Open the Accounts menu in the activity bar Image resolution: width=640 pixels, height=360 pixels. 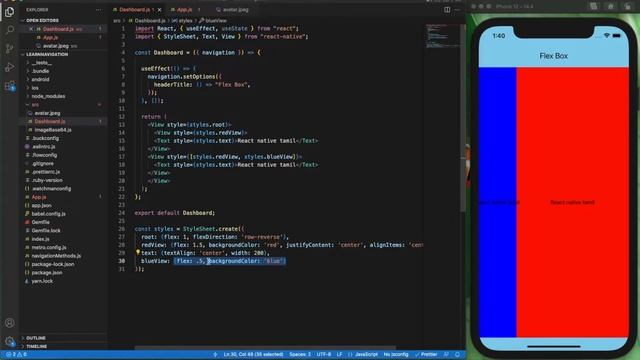(9, 323)
